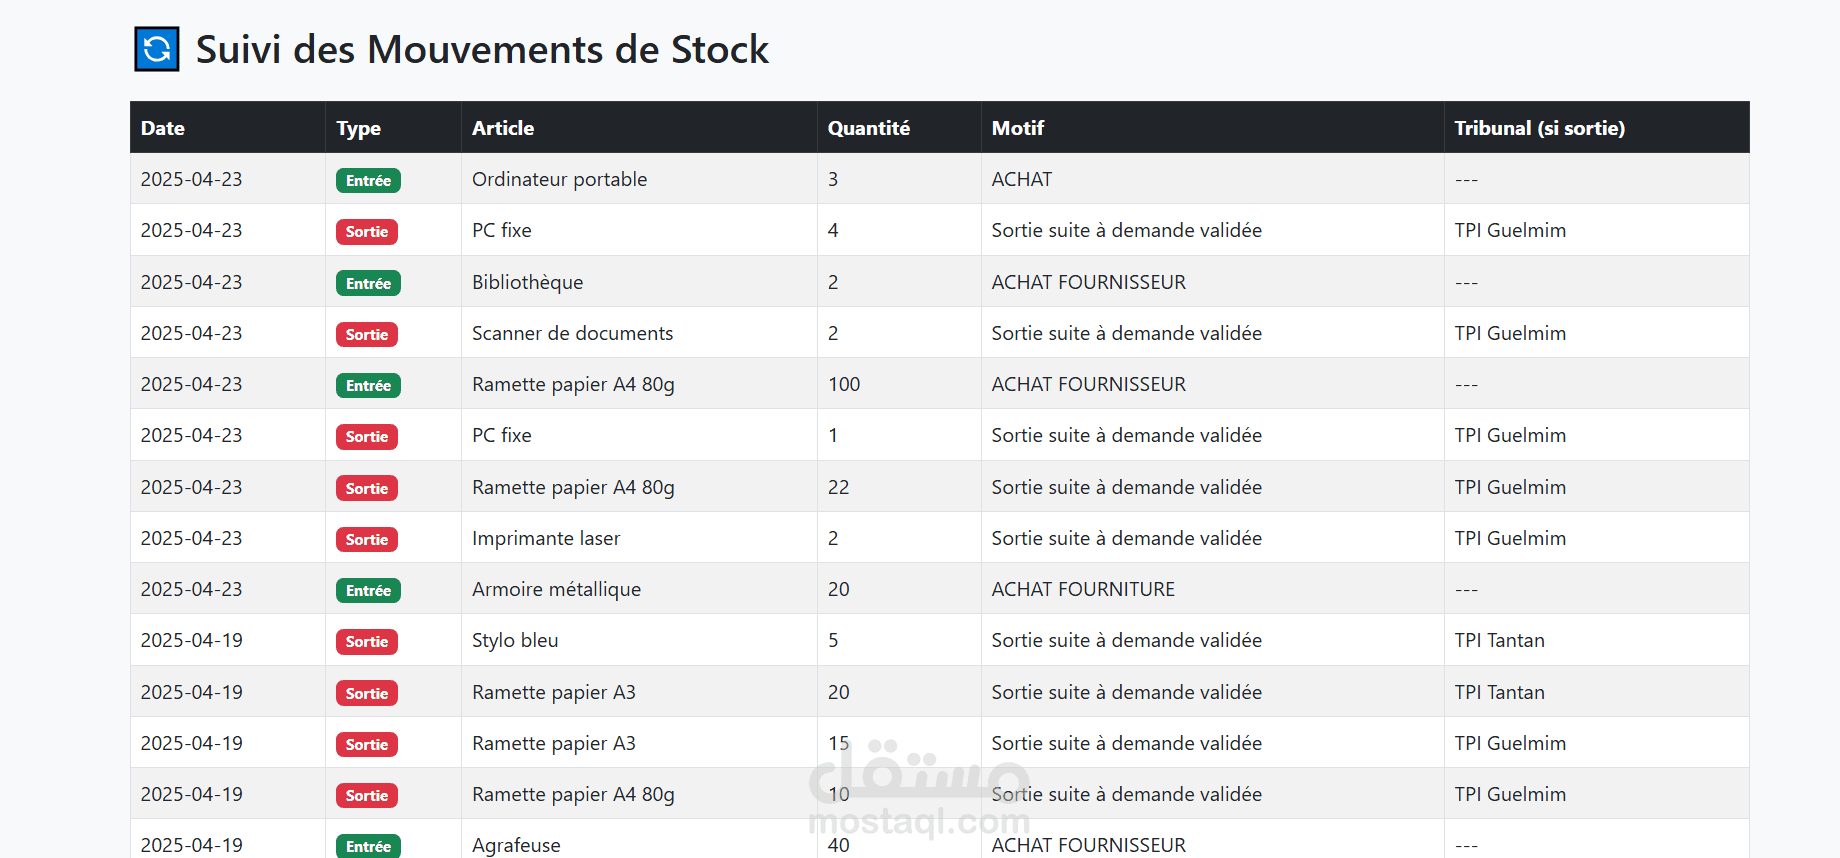
Task: Click the Entrée badge in the Agrafeuse row
Action: tap(368, 846)
